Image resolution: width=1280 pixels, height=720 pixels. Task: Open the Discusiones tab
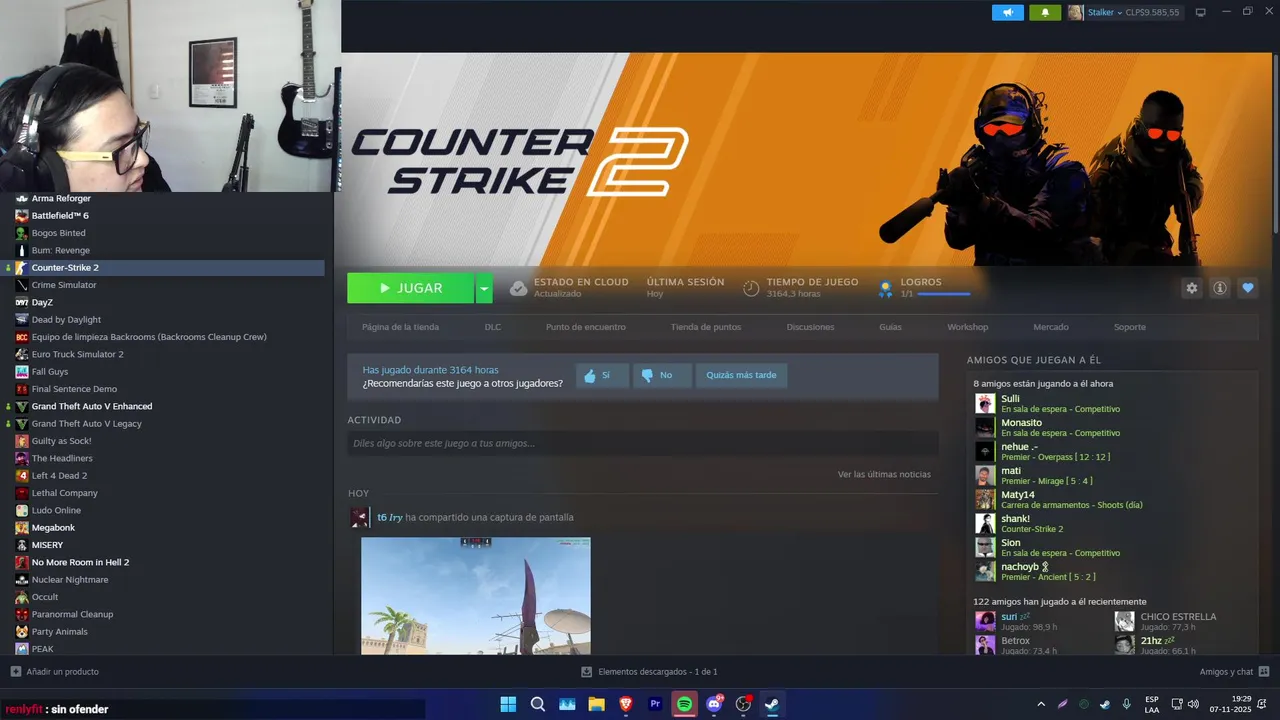(x=810, y=327)
